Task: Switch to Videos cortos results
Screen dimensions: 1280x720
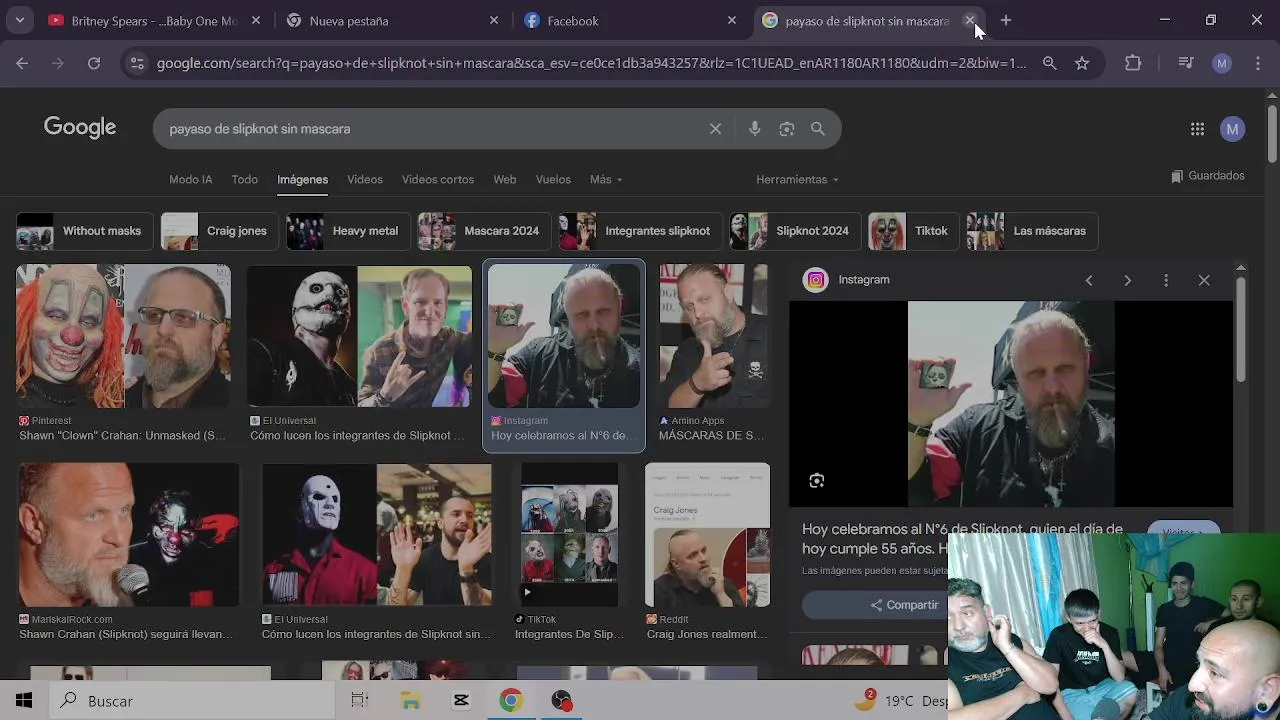Action: tap(438, 180)
